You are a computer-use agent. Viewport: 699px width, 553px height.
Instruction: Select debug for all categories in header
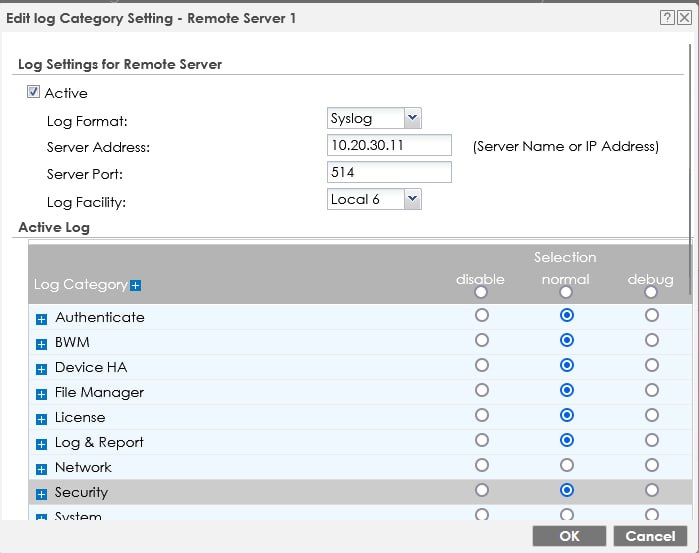652,293
